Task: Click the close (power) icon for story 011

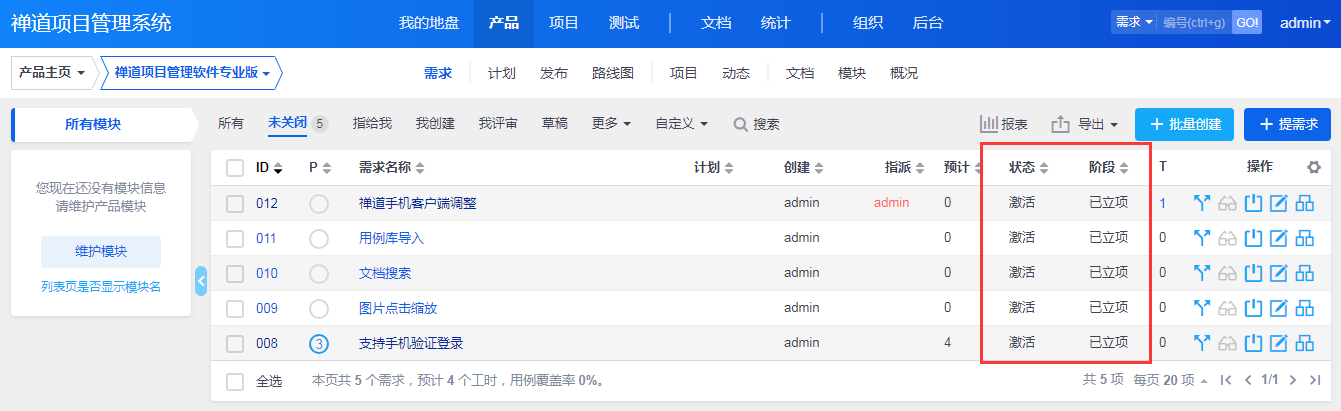Action: (1254, 238)
